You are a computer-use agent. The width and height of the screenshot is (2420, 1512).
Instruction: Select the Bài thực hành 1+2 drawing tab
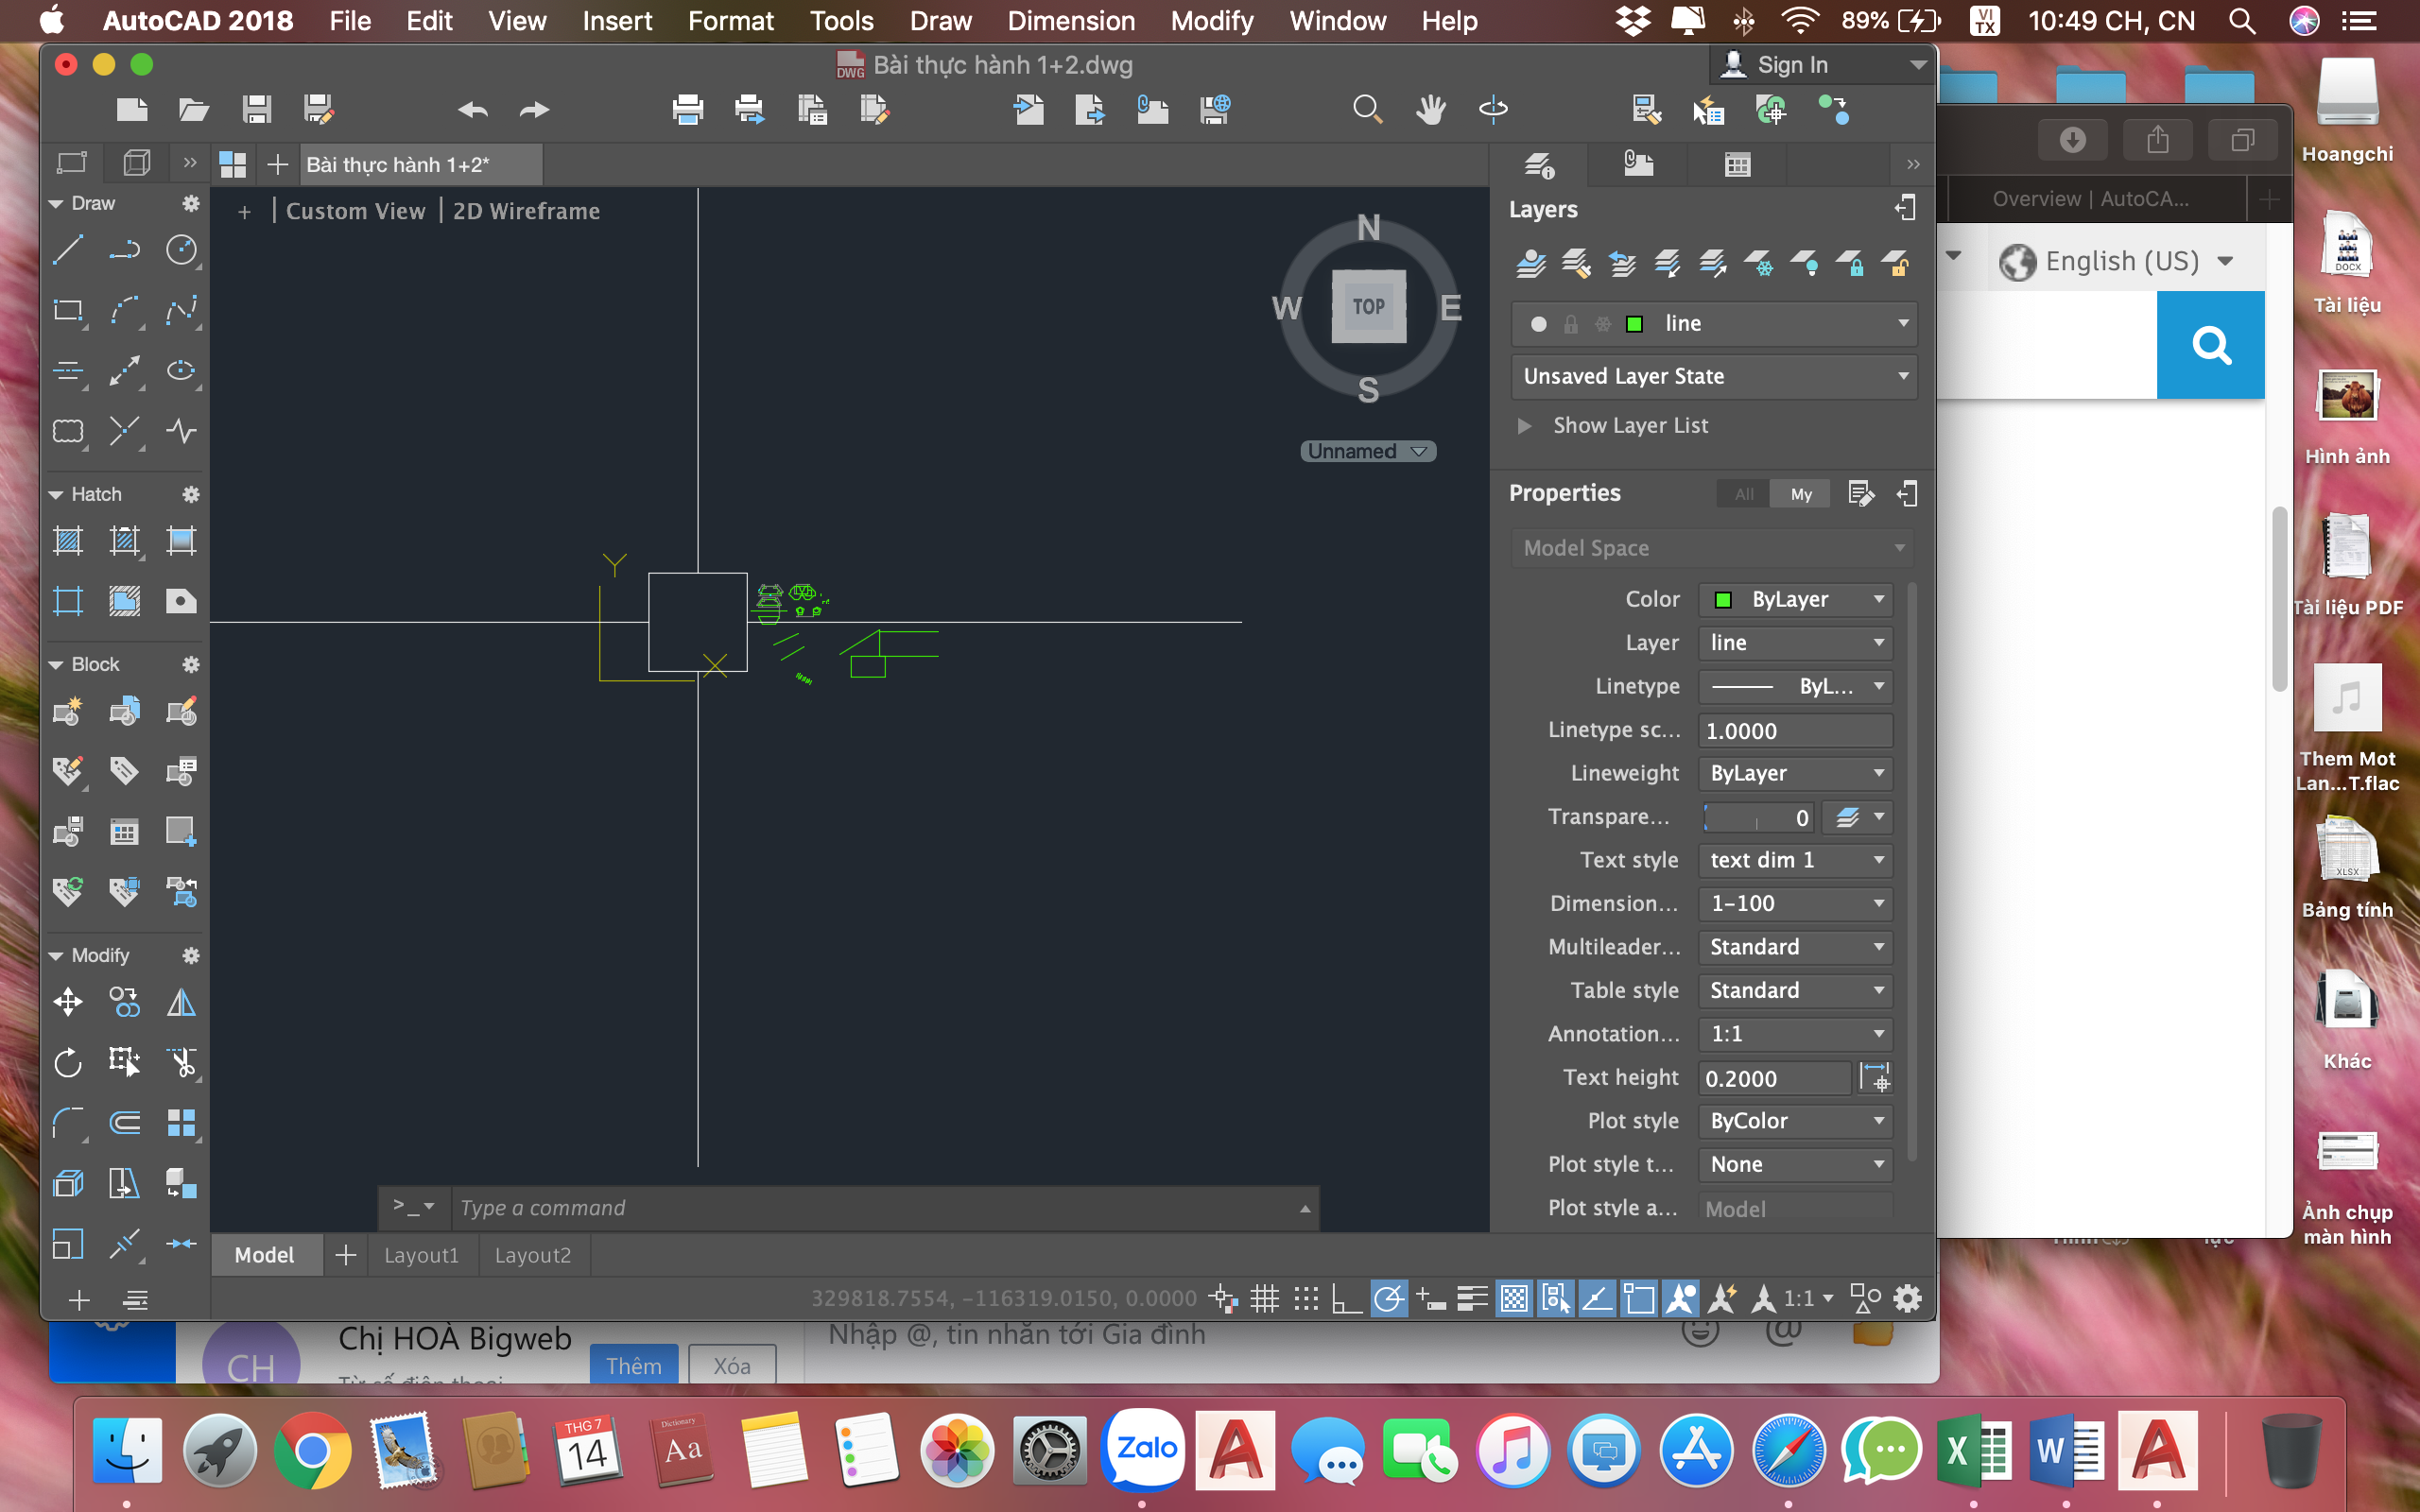pos(421,165)
